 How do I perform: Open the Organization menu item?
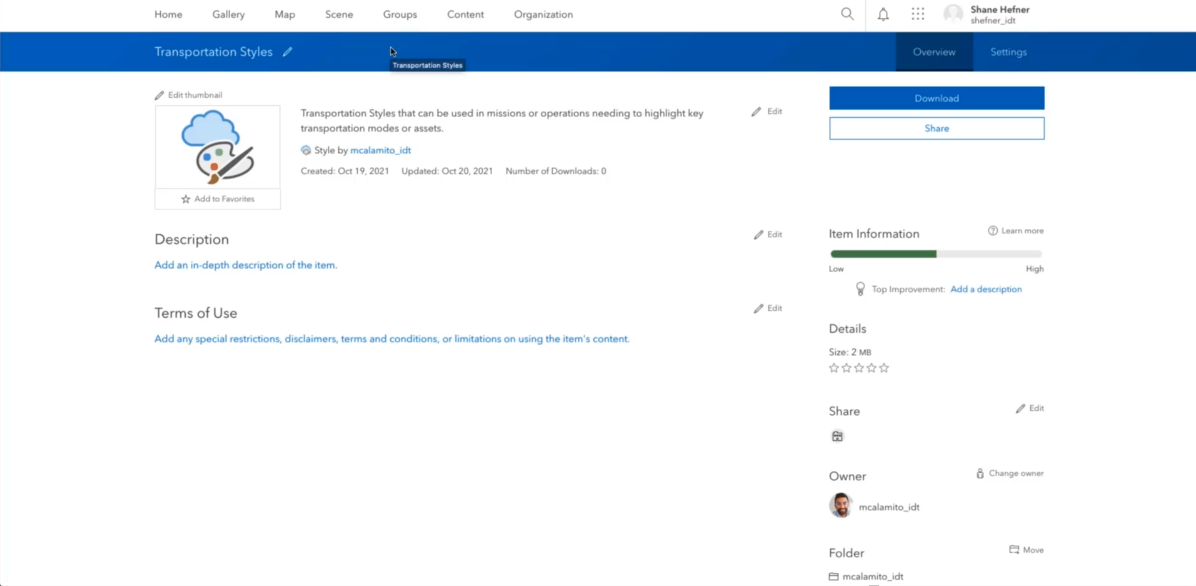[x=543, y=14]
